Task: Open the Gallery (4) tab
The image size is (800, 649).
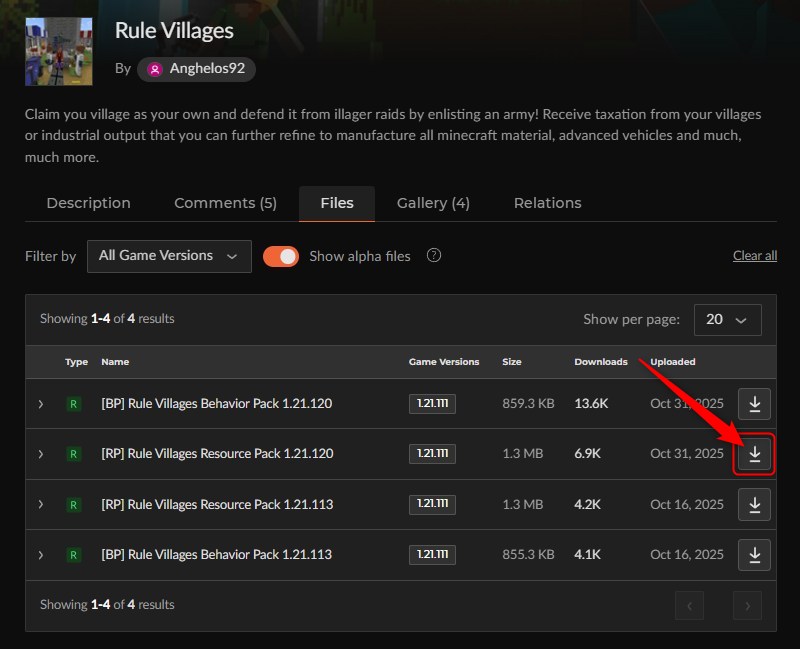Action: (433, 203)
